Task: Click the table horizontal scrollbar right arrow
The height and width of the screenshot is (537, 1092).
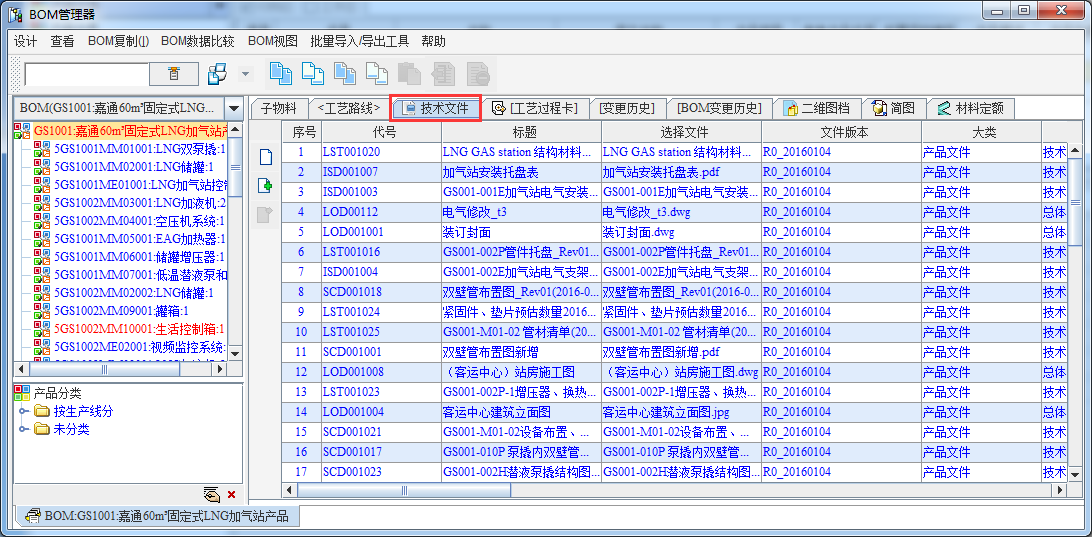Action: pyautogui.click(x=1060, y=490)
